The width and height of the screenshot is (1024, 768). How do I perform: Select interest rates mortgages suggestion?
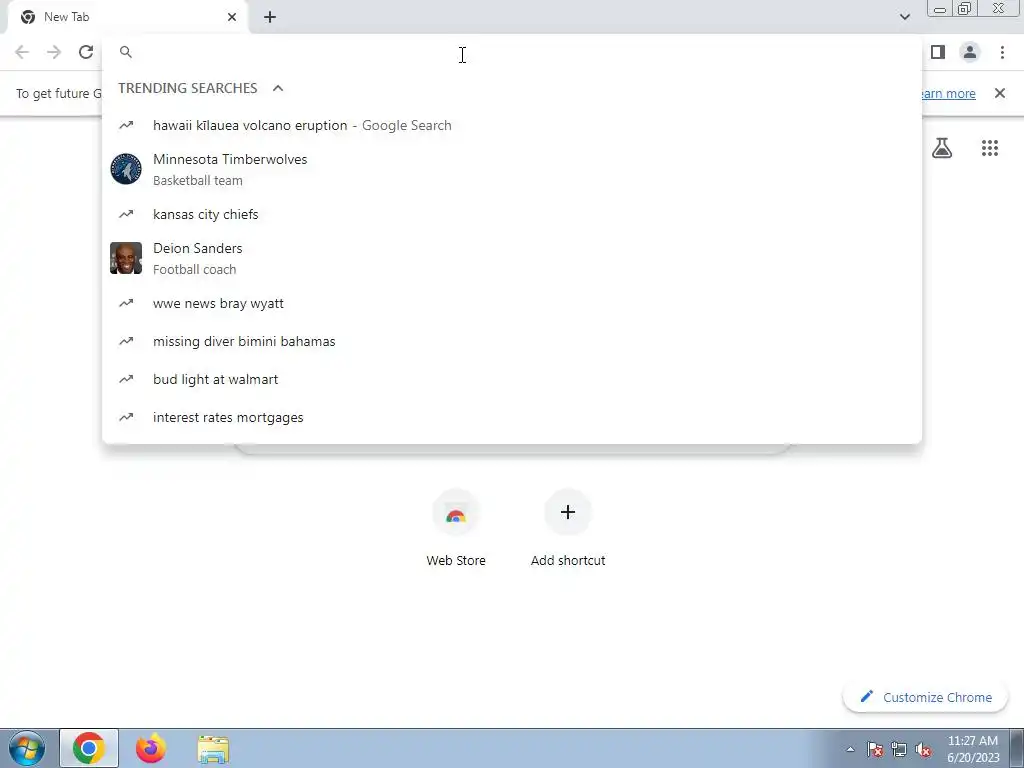(512, 417)
